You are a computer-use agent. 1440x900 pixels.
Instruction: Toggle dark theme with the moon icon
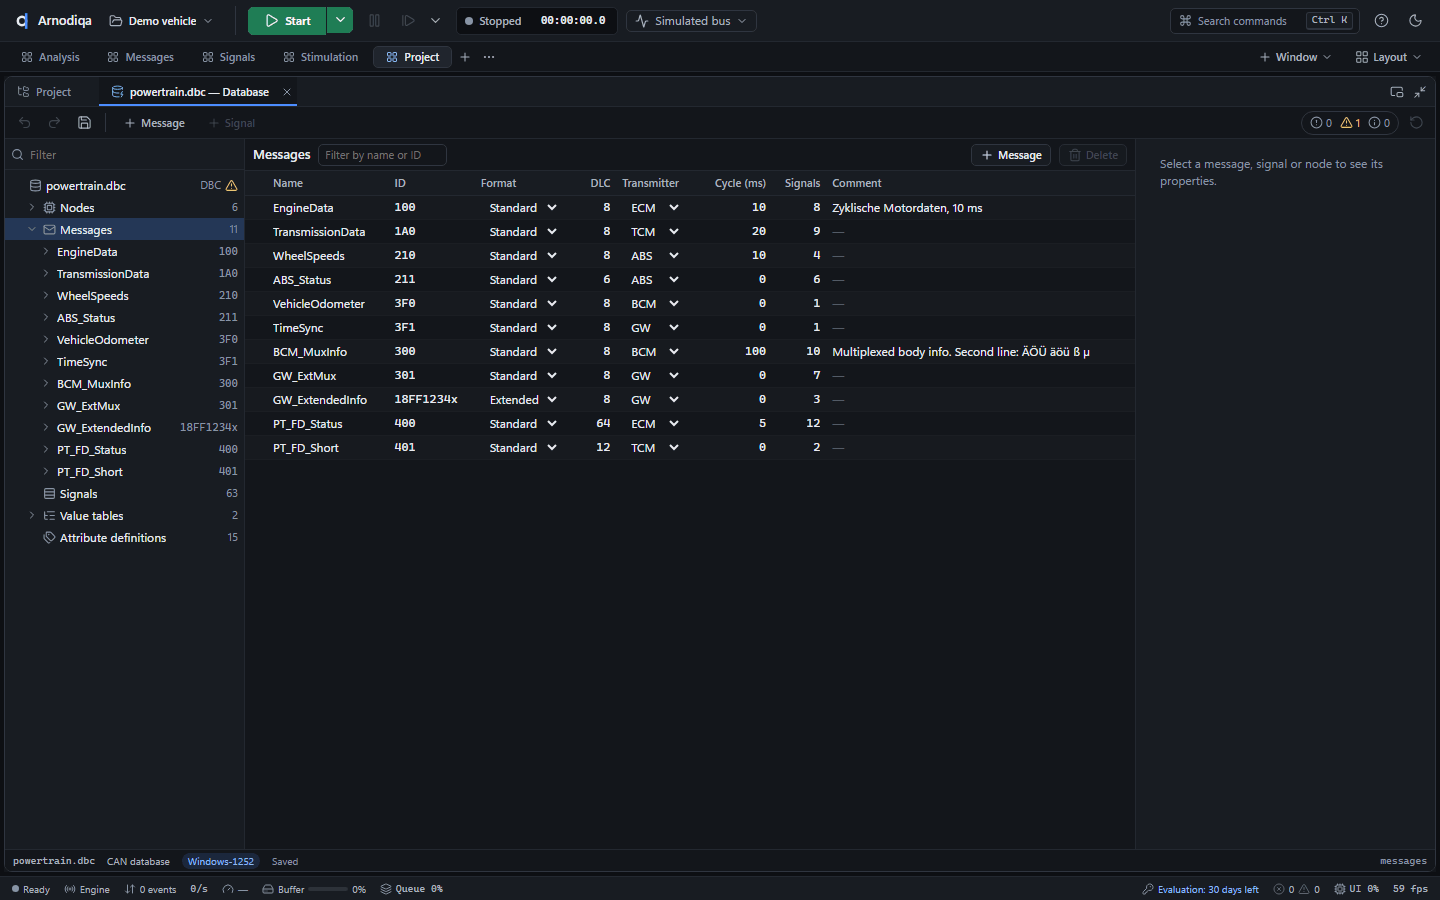click(1415, 21)
